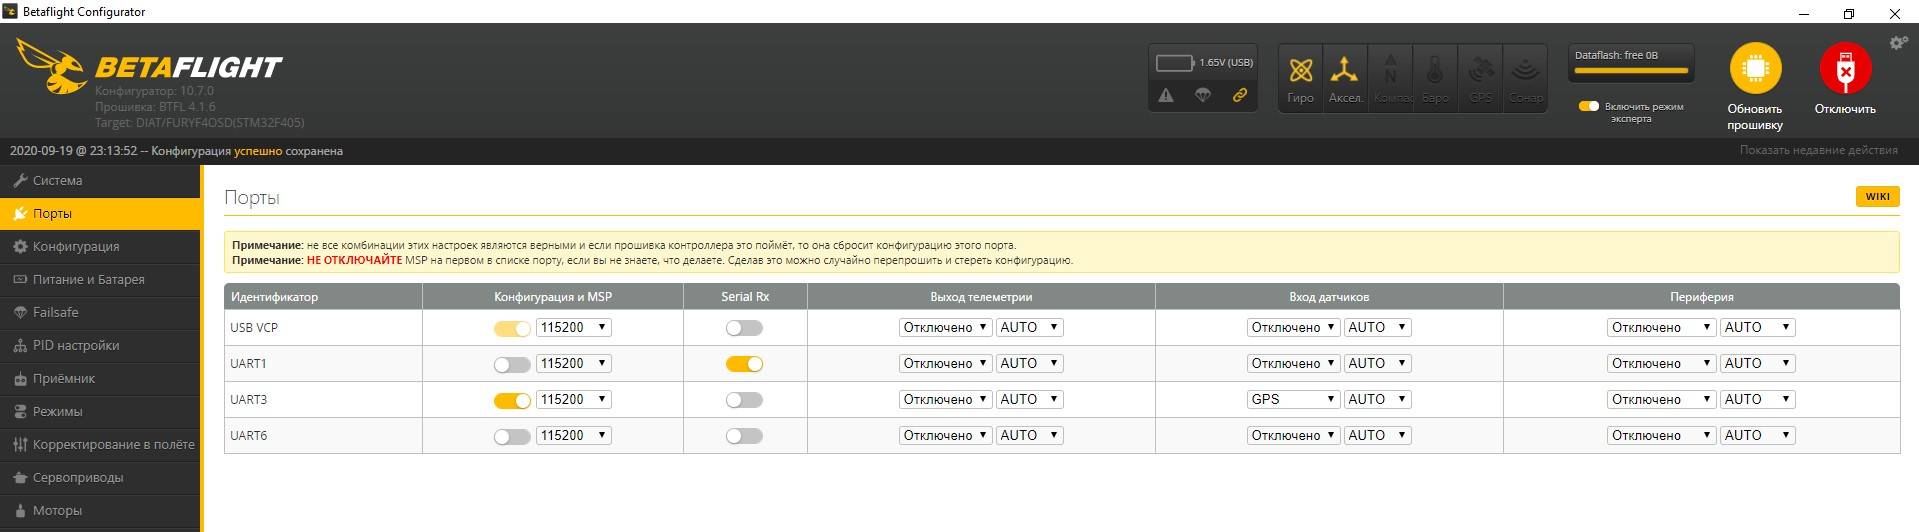Show recent actions log link
This screenshot has height=532, width=1919.
[x=1818, y=150]
